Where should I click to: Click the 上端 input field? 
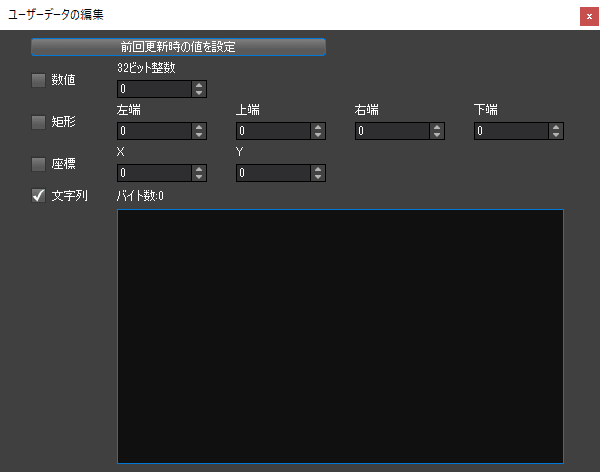click(273, 131)
